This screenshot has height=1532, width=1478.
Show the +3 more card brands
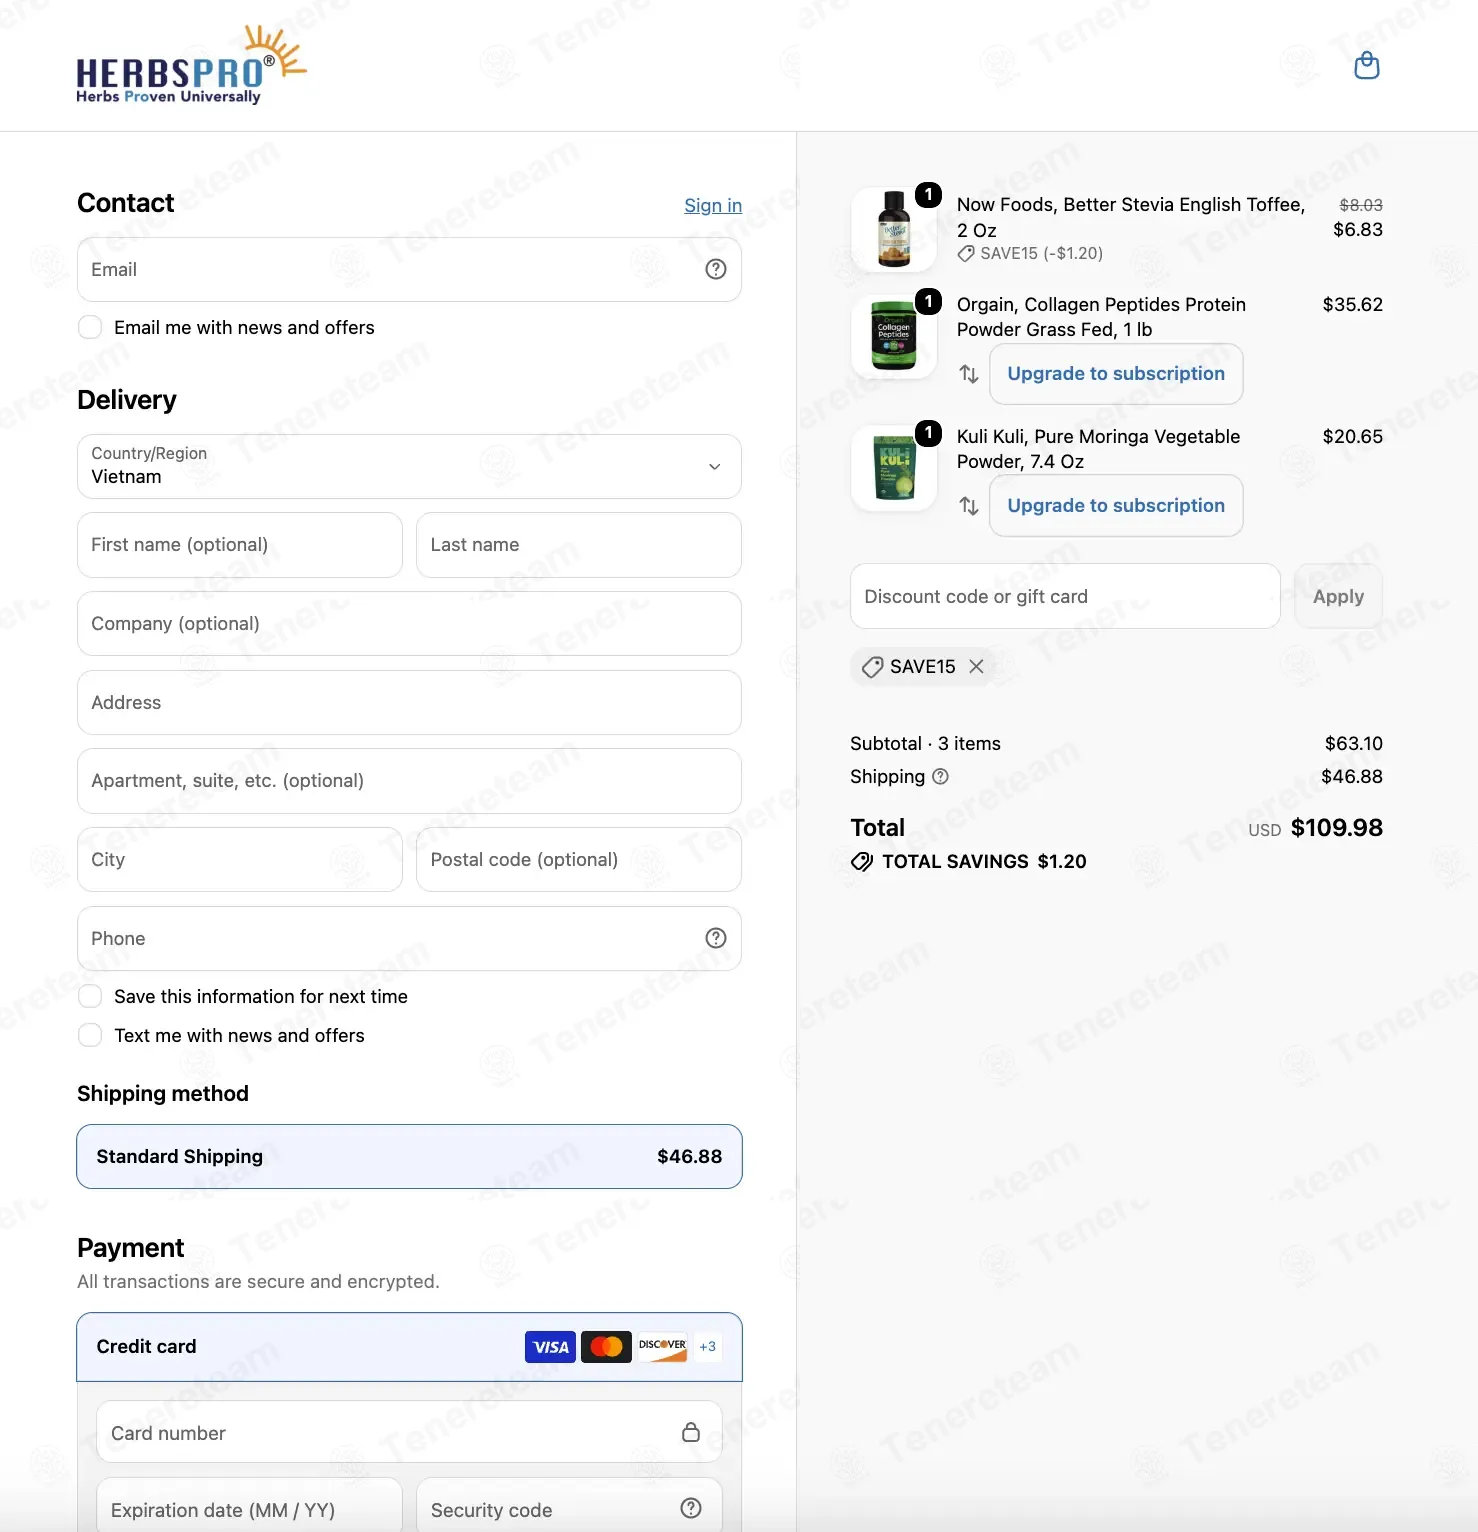[x=707, y=1347]
